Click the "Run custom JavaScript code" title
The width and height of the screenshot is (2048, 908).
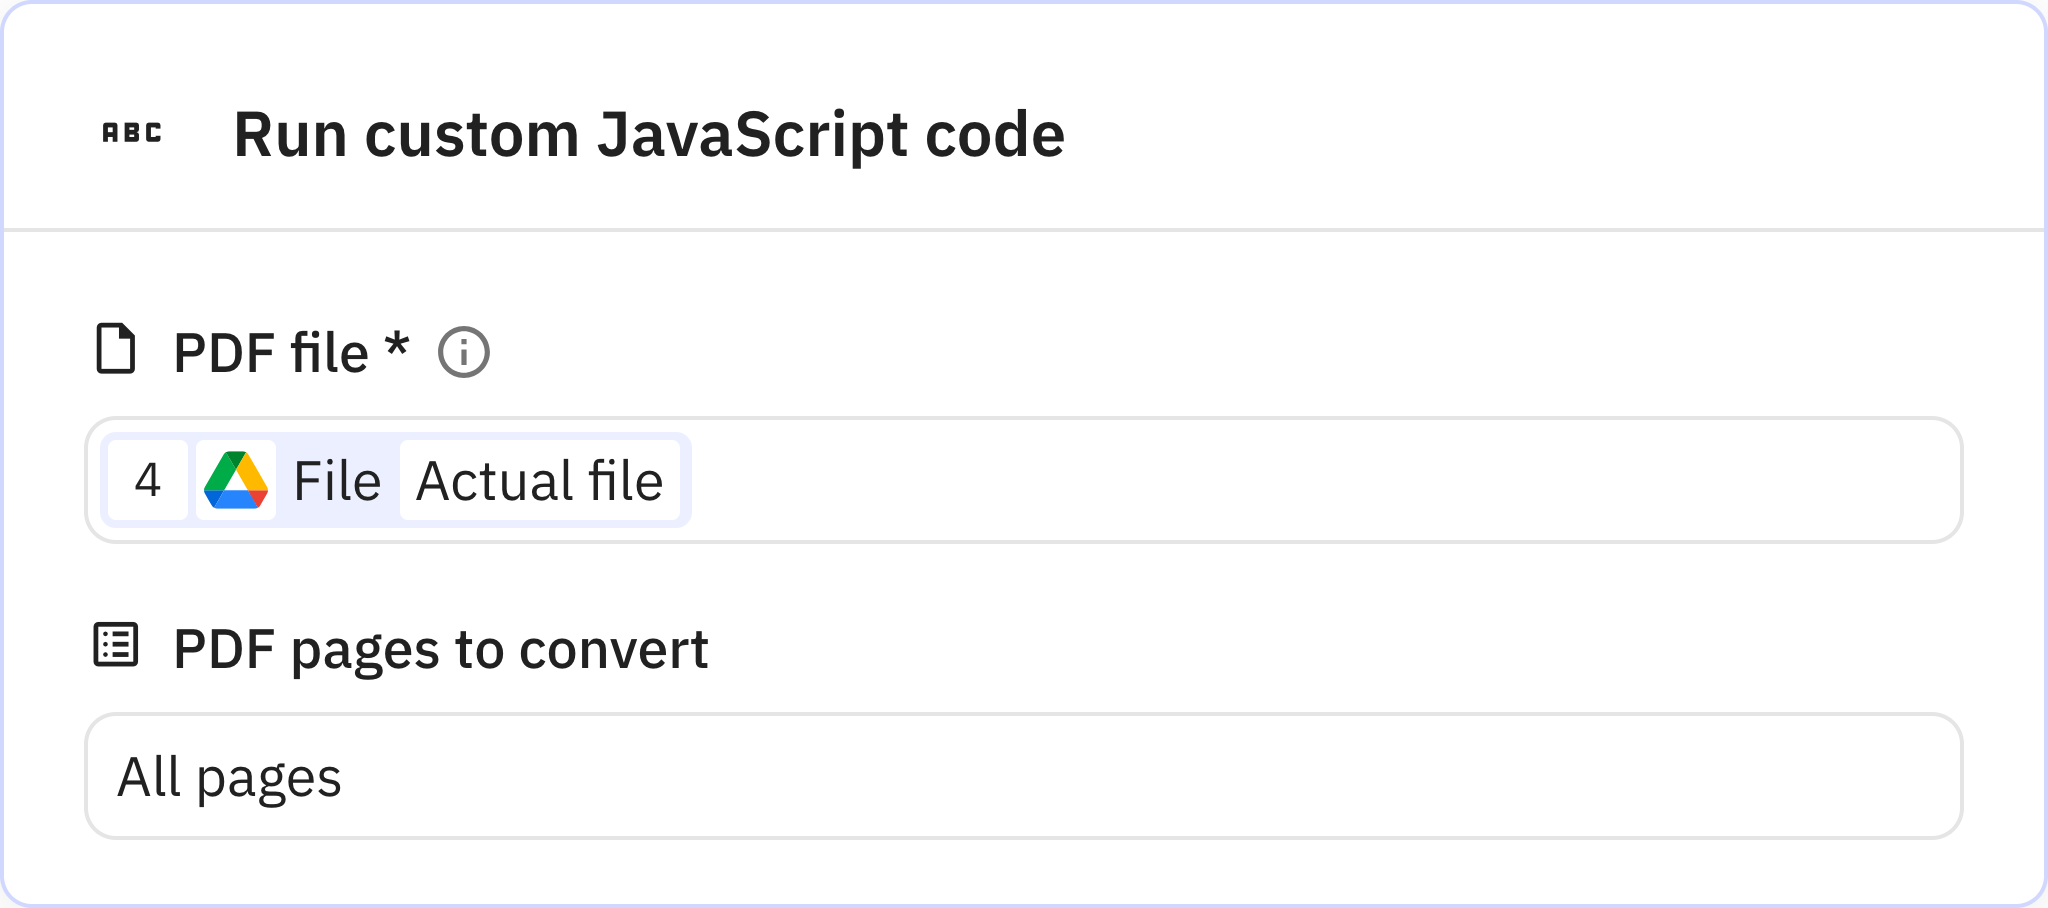tap(648, 134)
